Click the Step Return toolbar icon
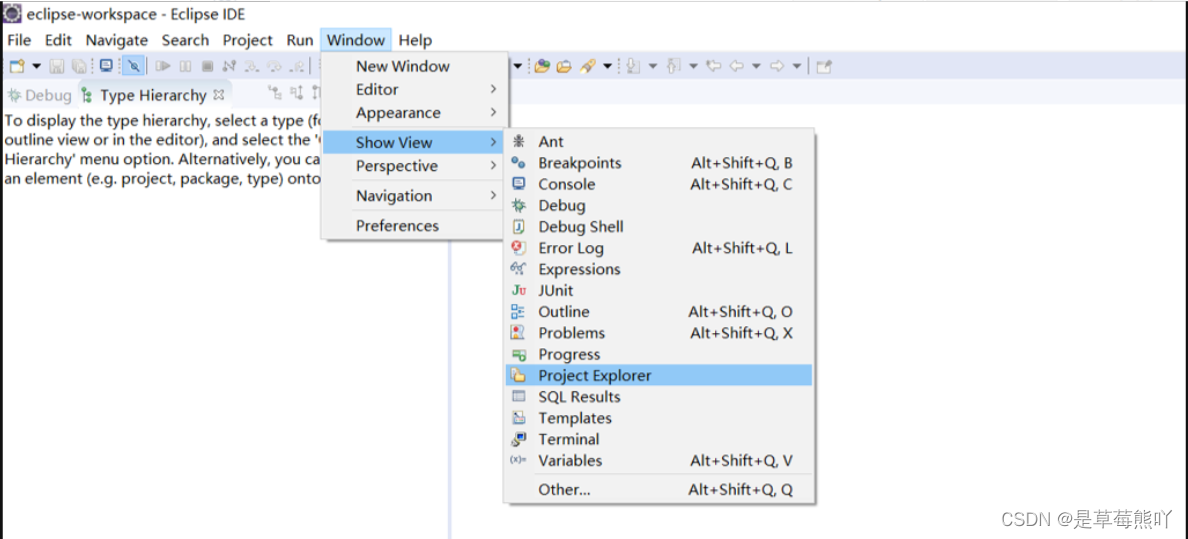 click(297, 66)
